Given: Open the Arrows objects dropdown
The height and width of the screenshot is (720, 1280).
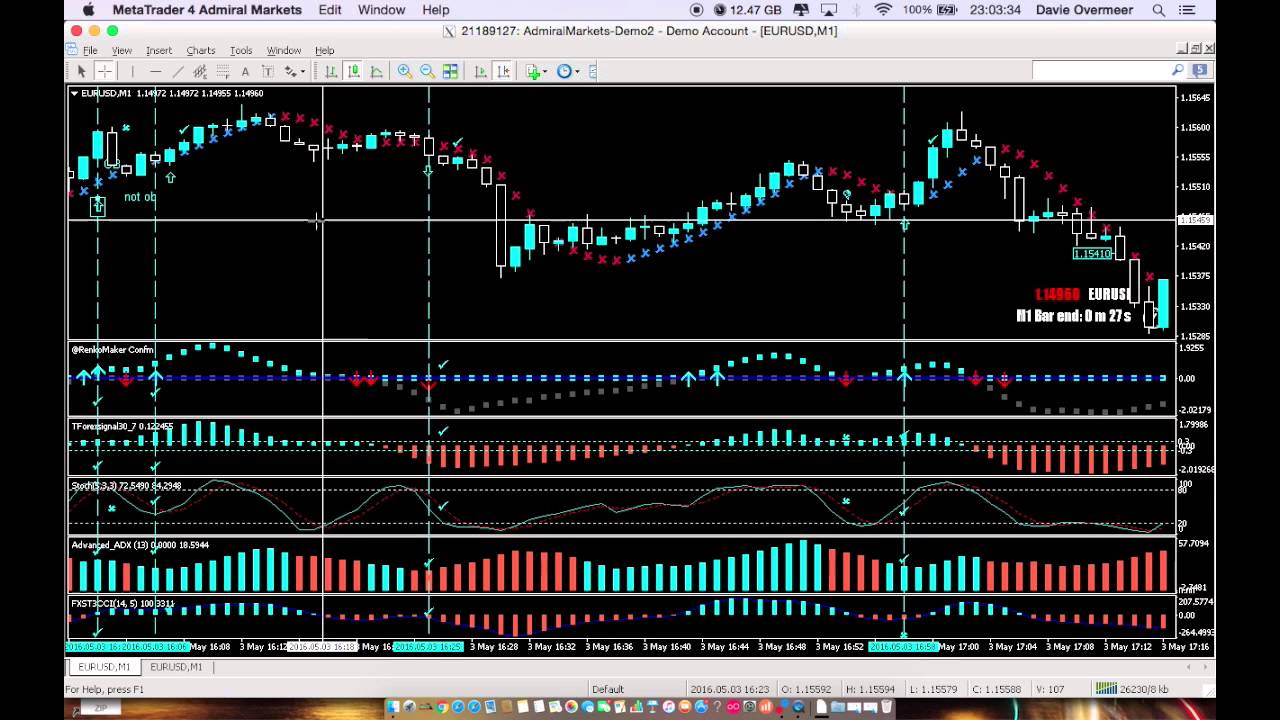Looking at the screenshot, I should (294, 71).
